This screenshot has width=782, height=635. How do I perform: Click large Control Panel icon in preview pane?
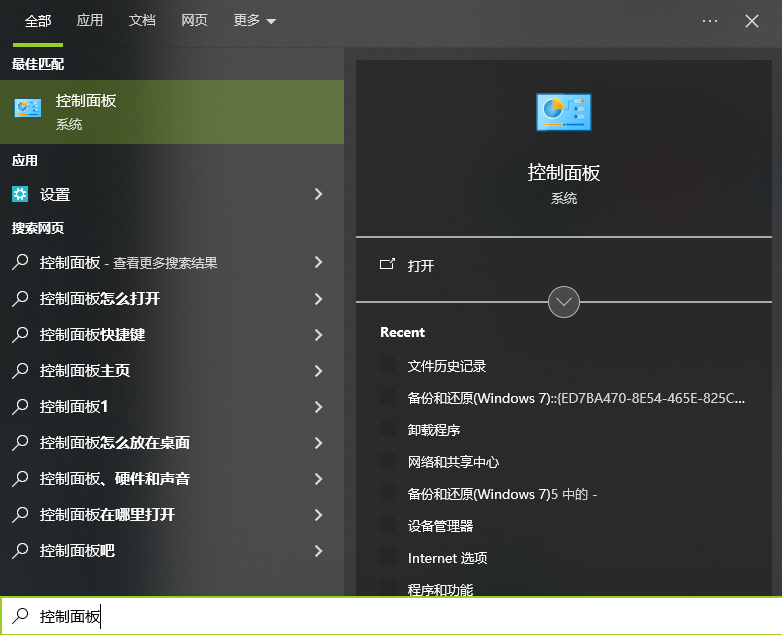(564, 112)
